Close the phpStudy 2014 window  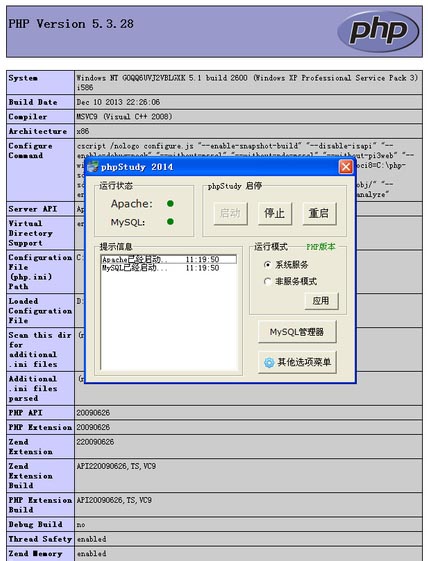[346, 167]
